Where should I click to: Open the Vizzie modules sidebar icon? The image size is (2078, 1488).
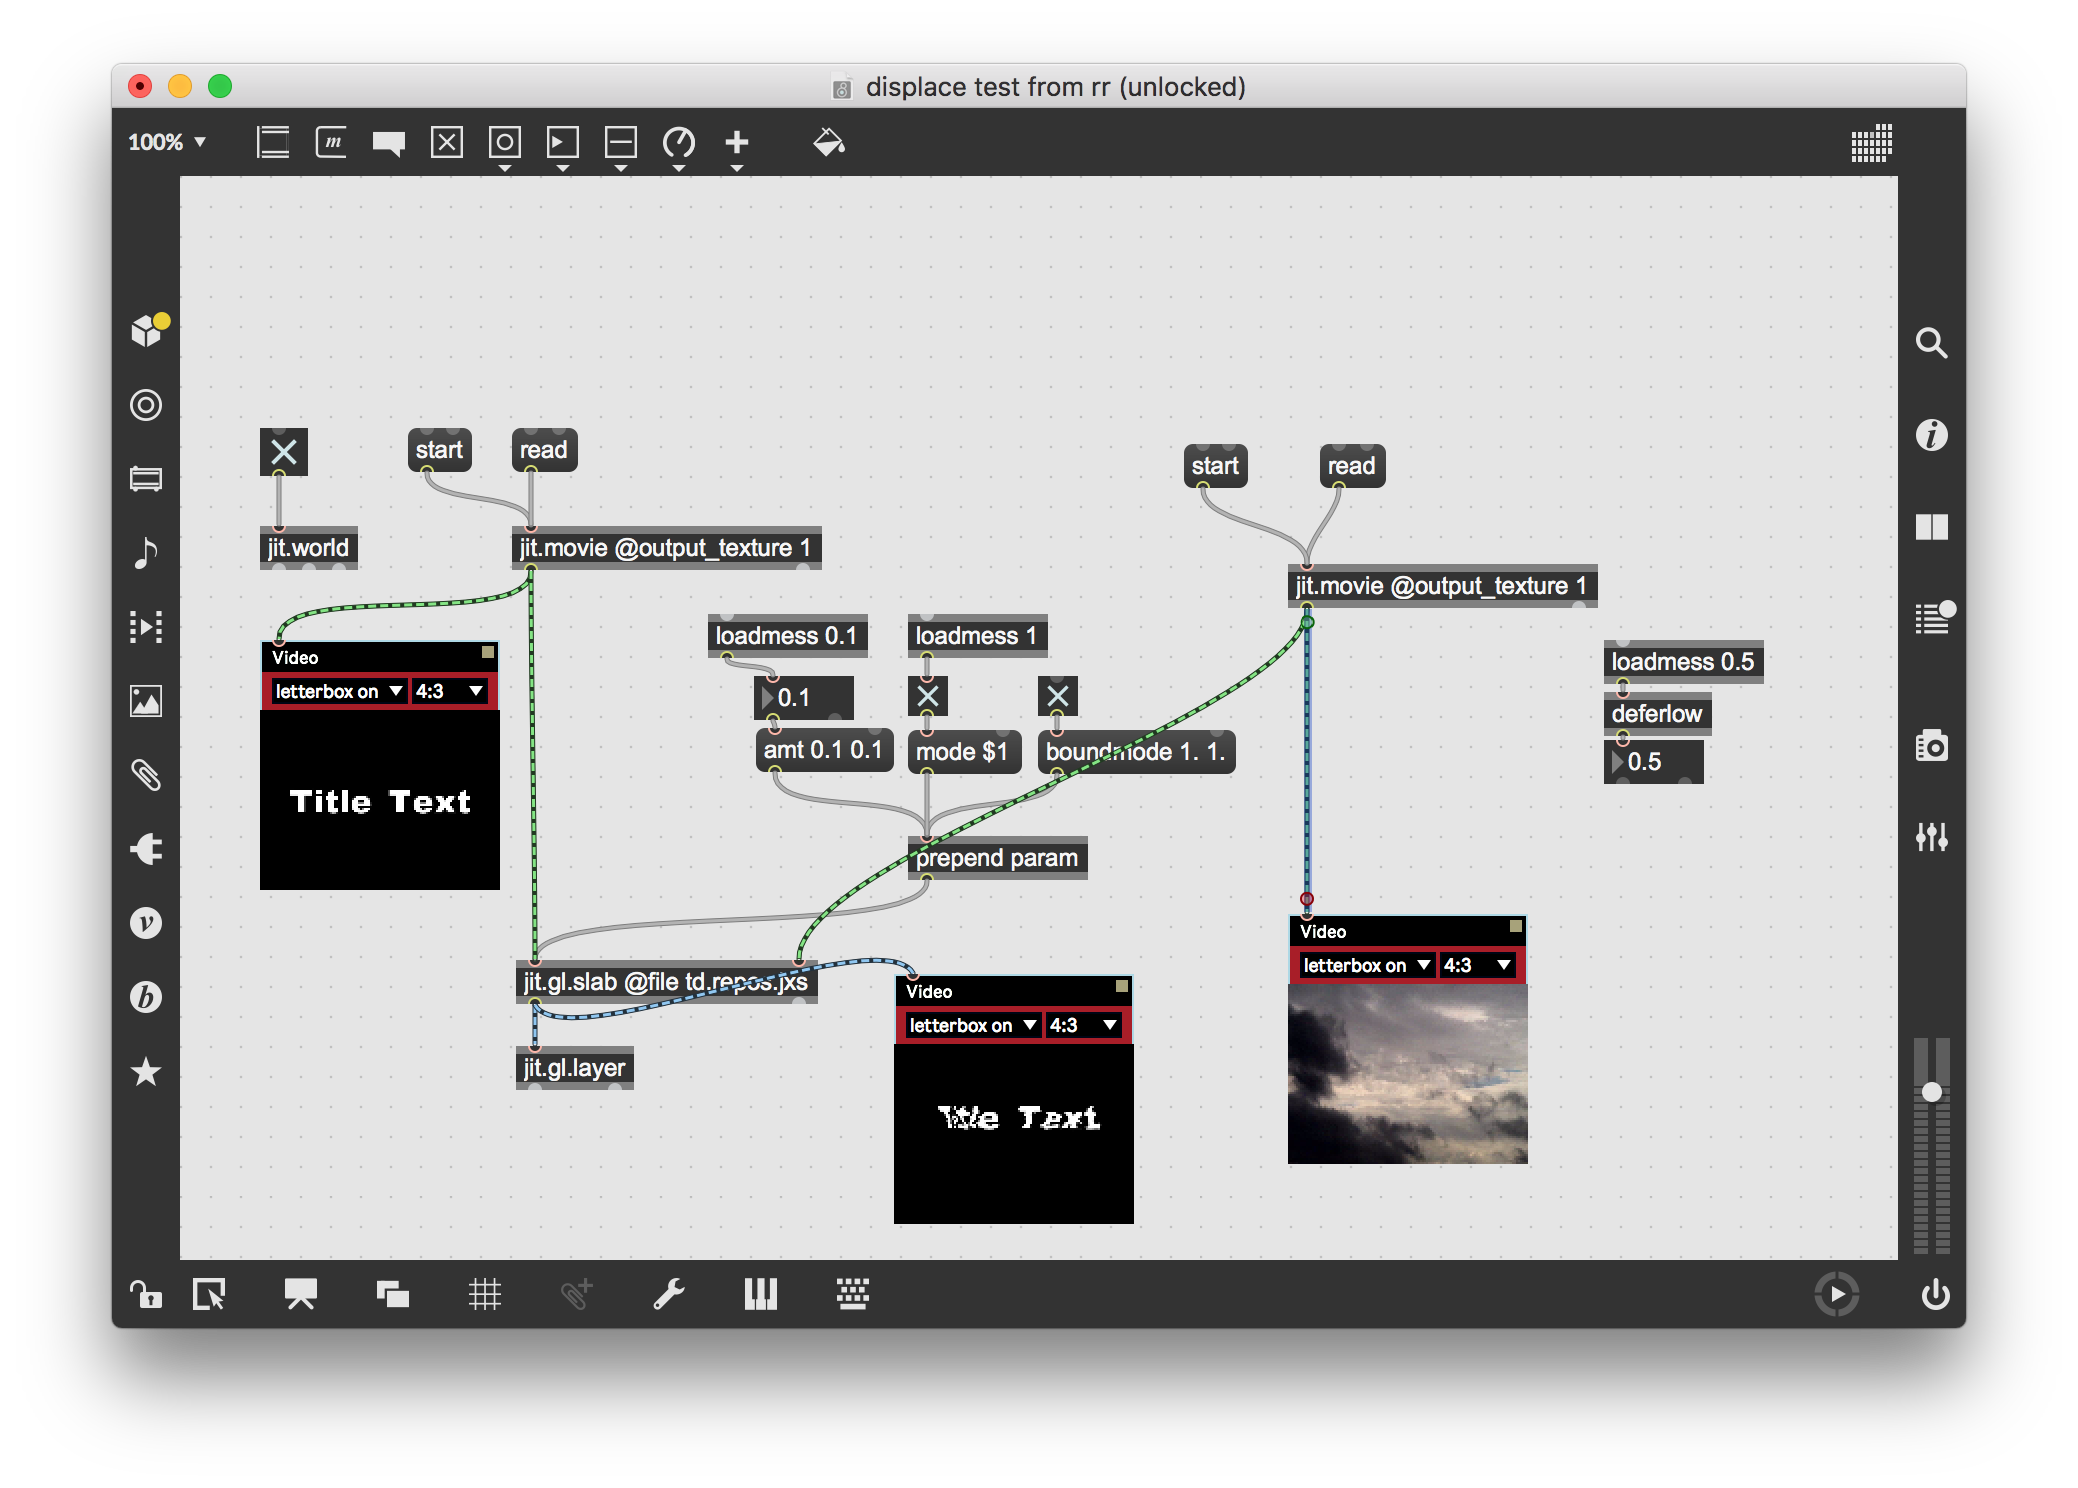(x=146, y=923)
